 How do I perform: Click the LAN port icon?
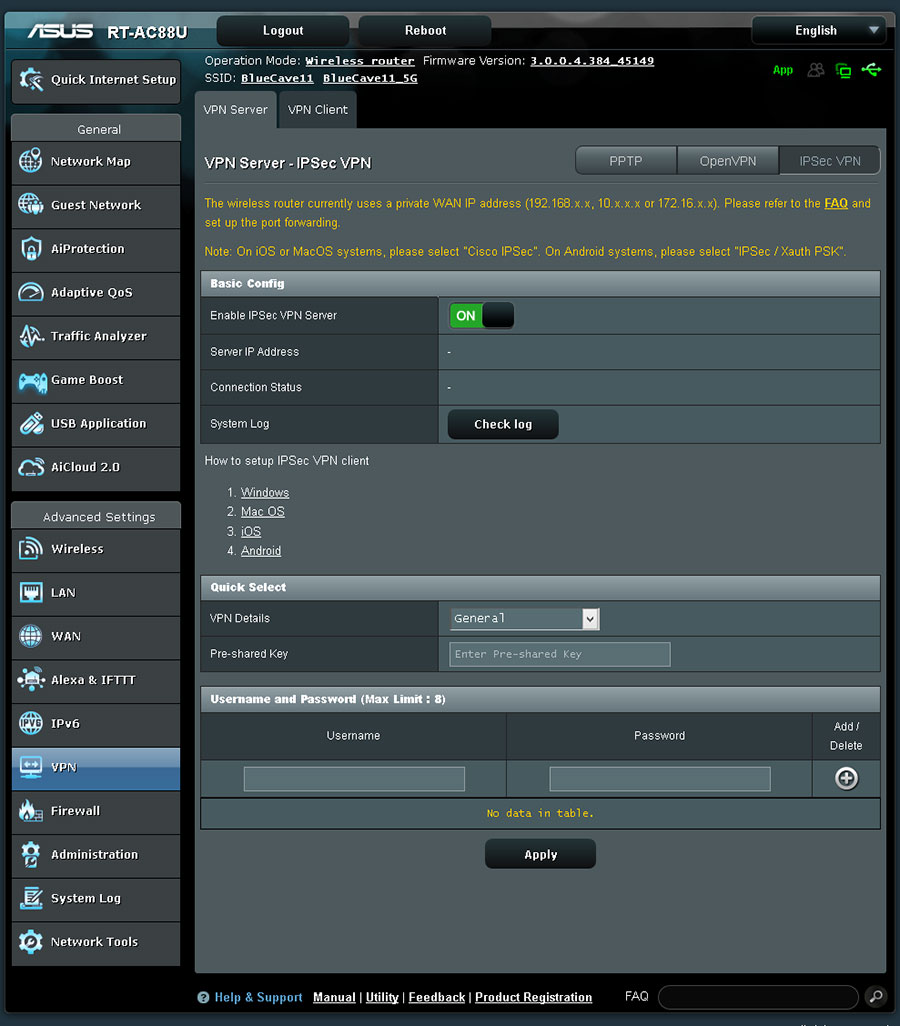tap(31, 593)
